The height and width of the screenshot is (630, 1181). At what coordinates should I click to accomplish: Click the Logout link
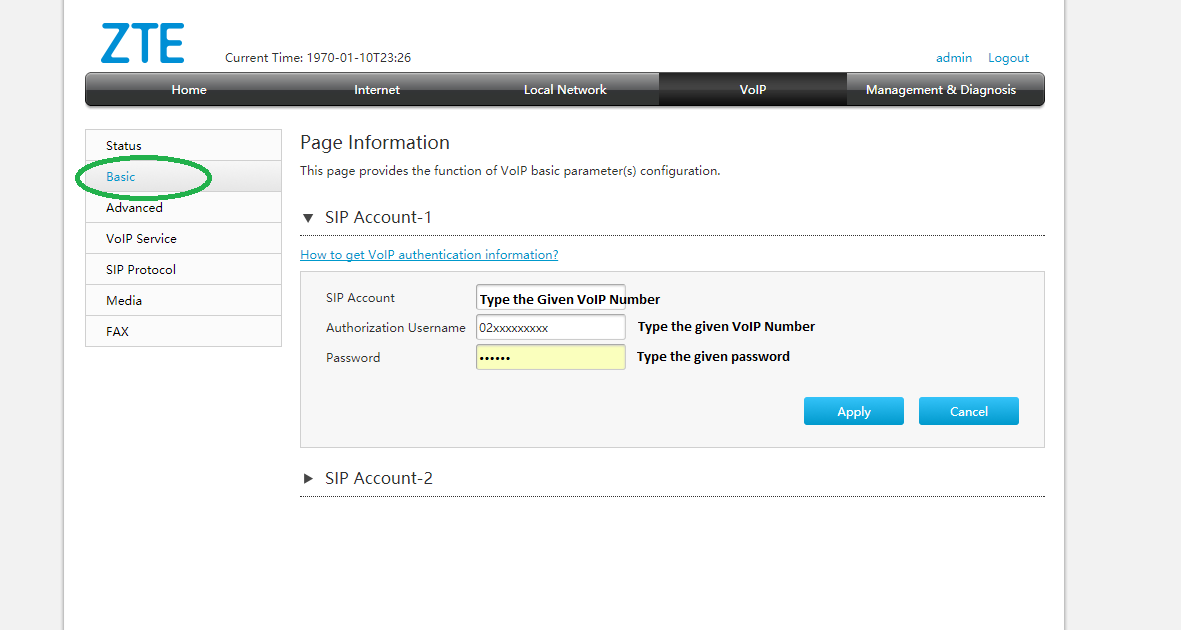click(x=1008, y=58)
